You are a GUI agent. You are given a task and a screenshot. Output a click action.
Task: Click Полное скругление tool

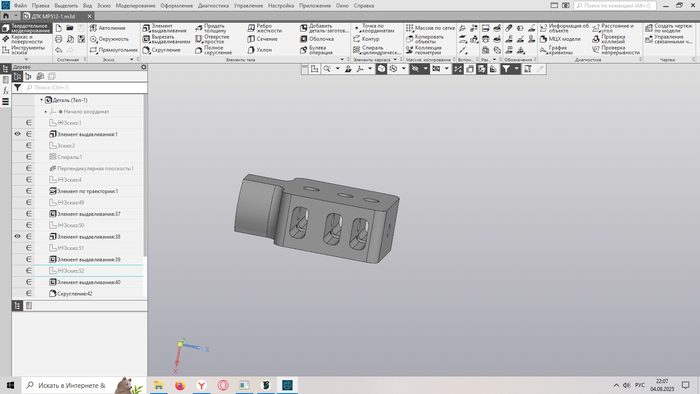click(214, 50)
